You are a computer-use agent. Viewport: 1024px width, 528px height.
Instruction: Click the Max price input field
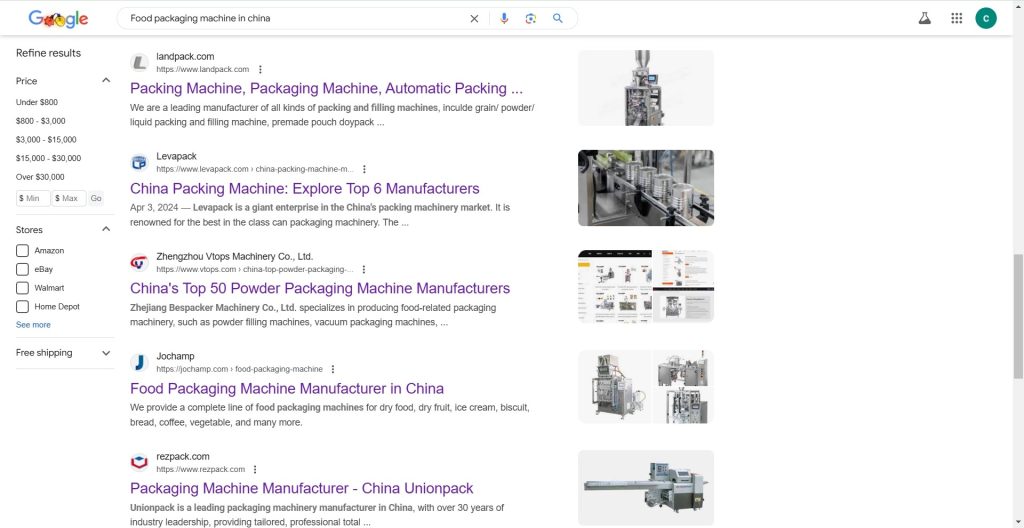69,198
